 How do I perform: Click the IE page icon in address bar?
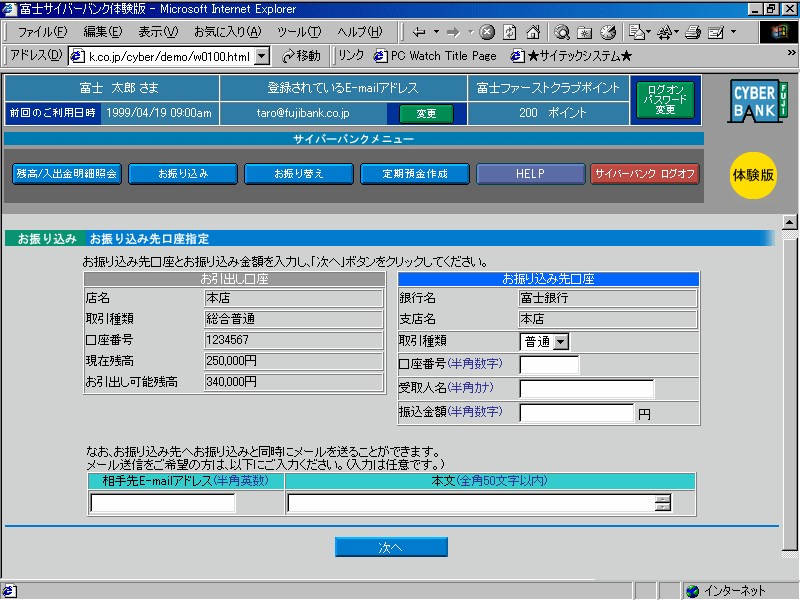click(77, 56)
